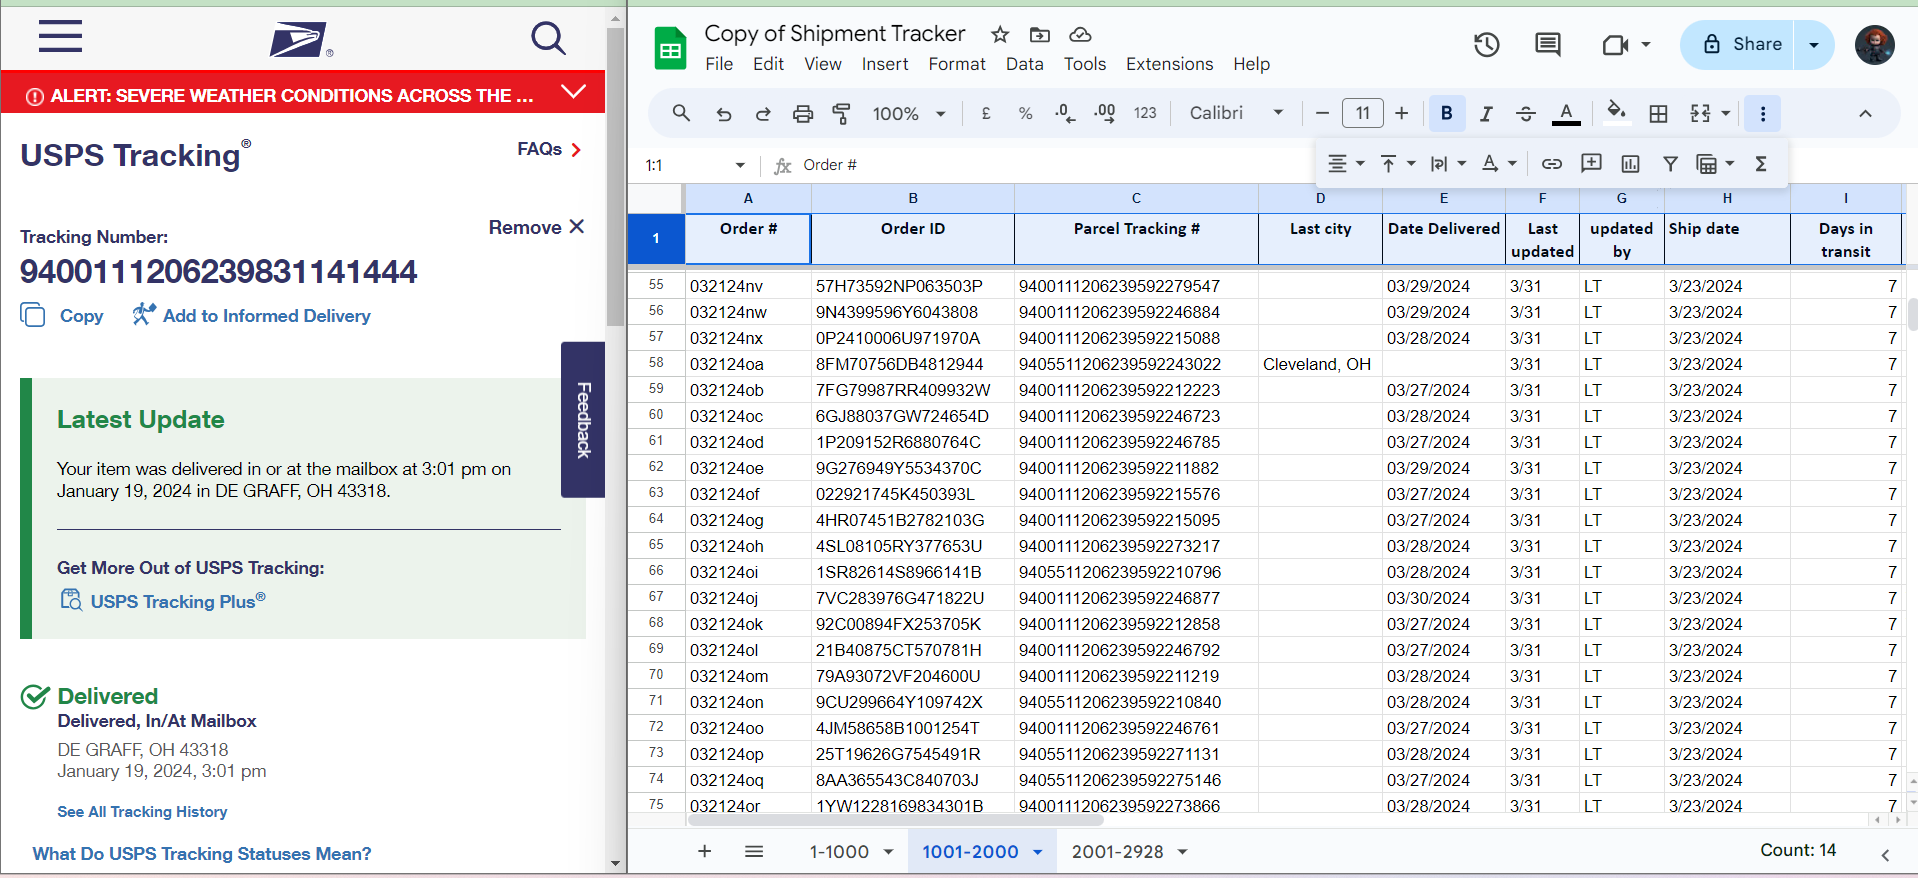Click the Undo icon
The image size is (1918, 878).
(x=724, y=114)
